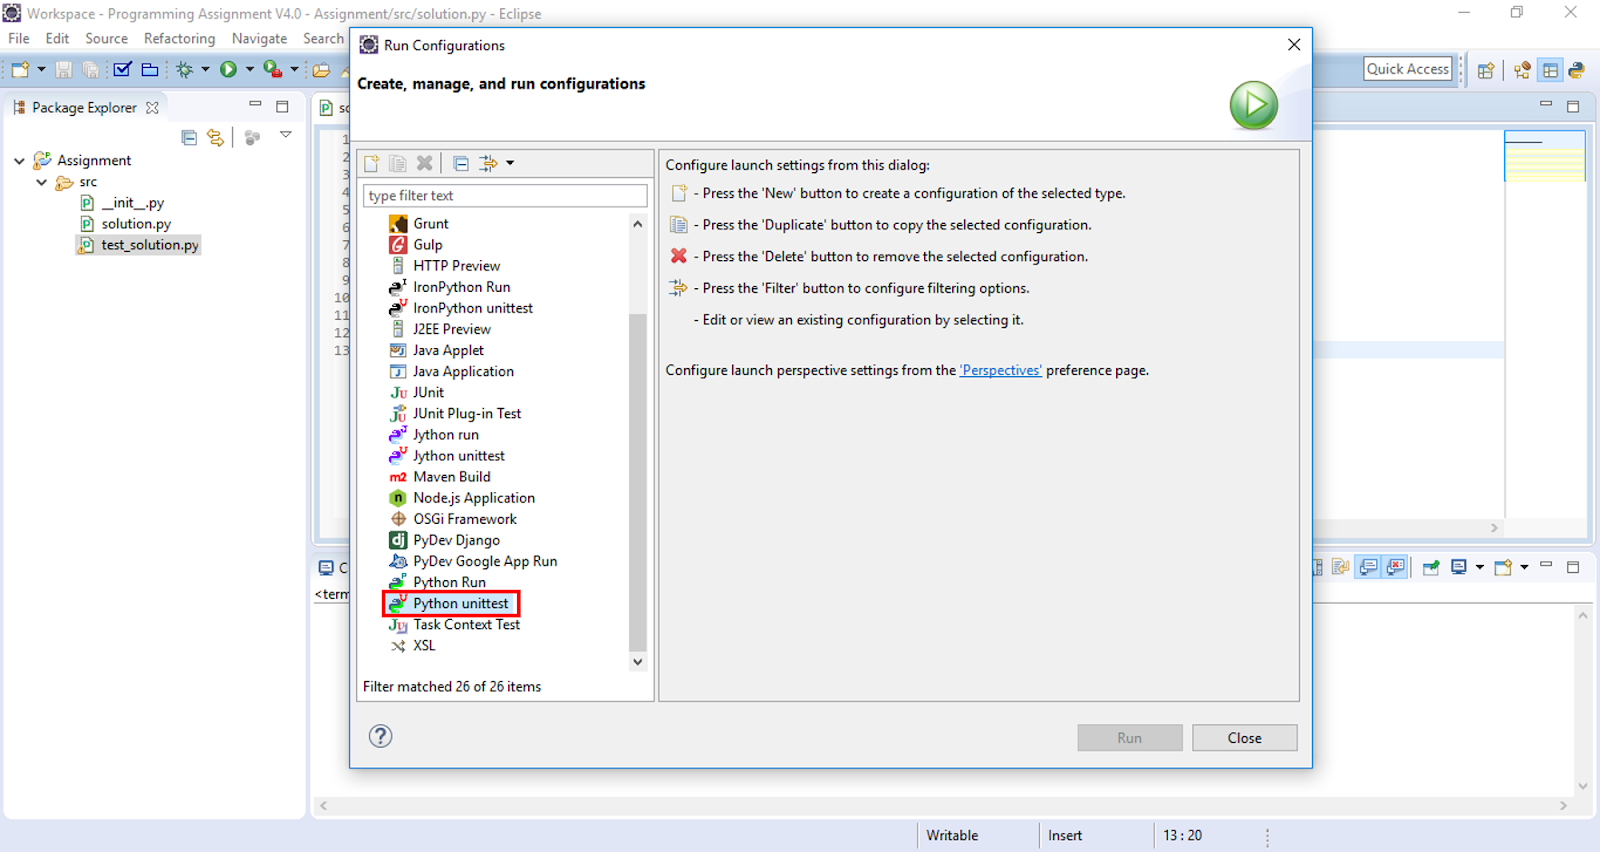Screen dimensions: 1600x852
Task: Click the green Run icon in Eclipse toolbar
Action: [228, 69]
